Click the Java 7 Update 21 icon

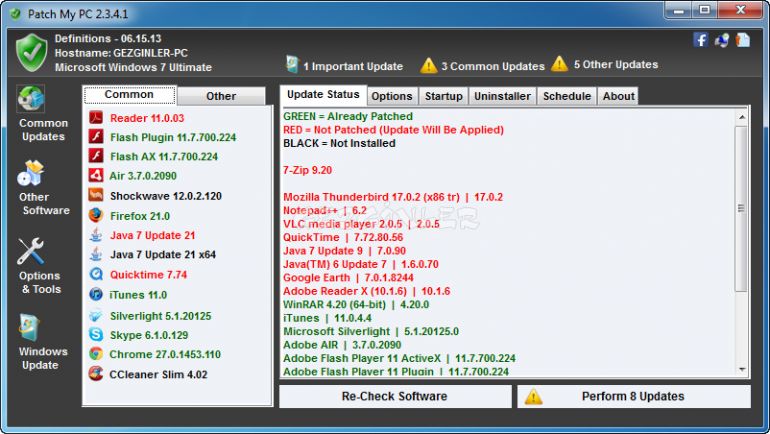pos(96,235)
